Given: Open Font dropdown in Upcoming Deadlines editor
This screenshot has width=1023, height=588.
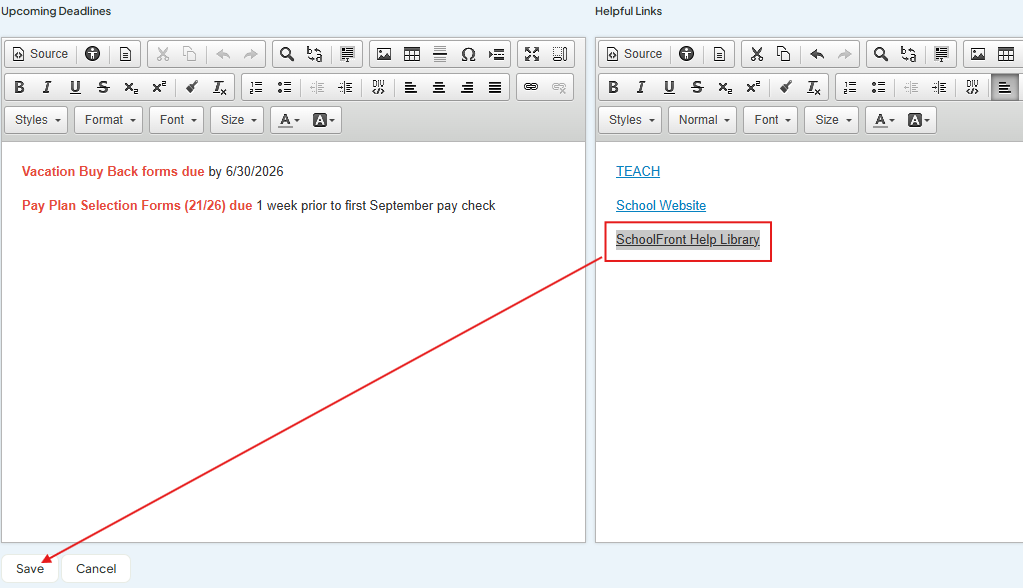Looking at the screenshot, I should click(177, 120).
